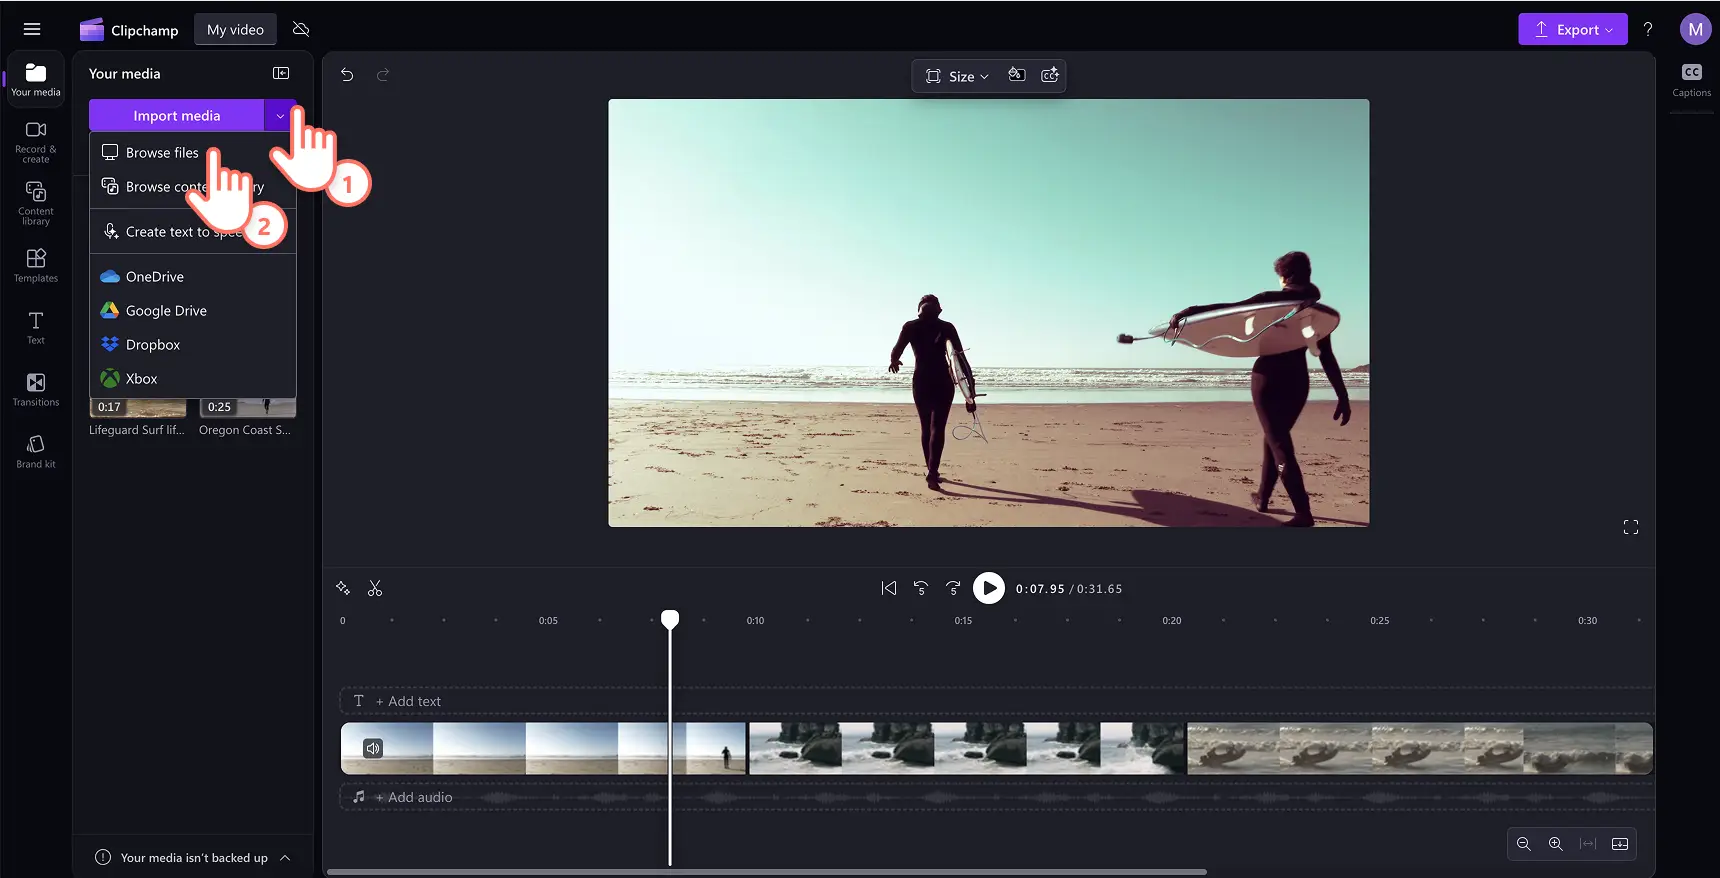Import from Google Drive
The width and height of the screenshot is (1720, 878).
[x=193, y=311]
